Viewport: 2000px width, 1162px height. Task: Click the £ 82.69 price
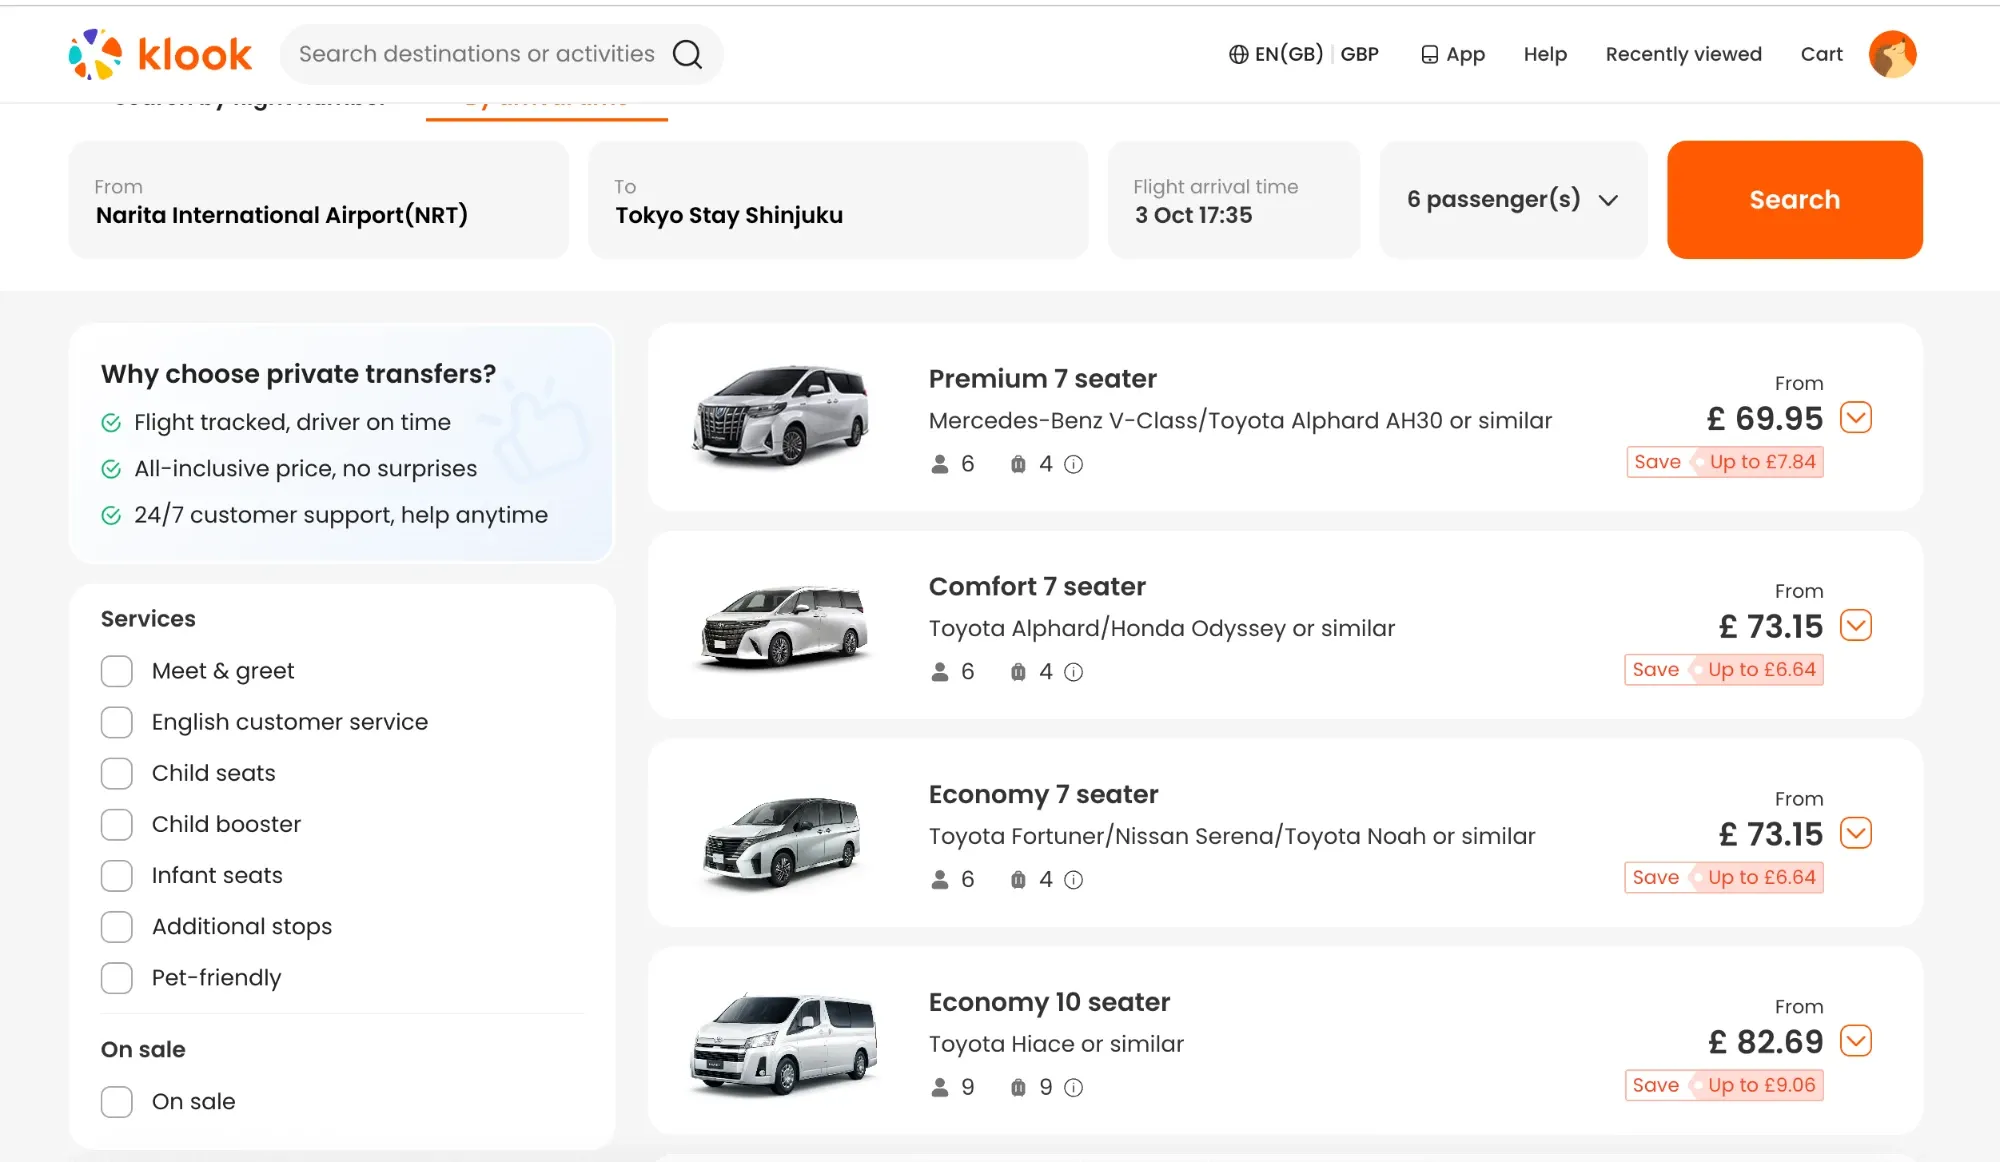point(1766,1043)
